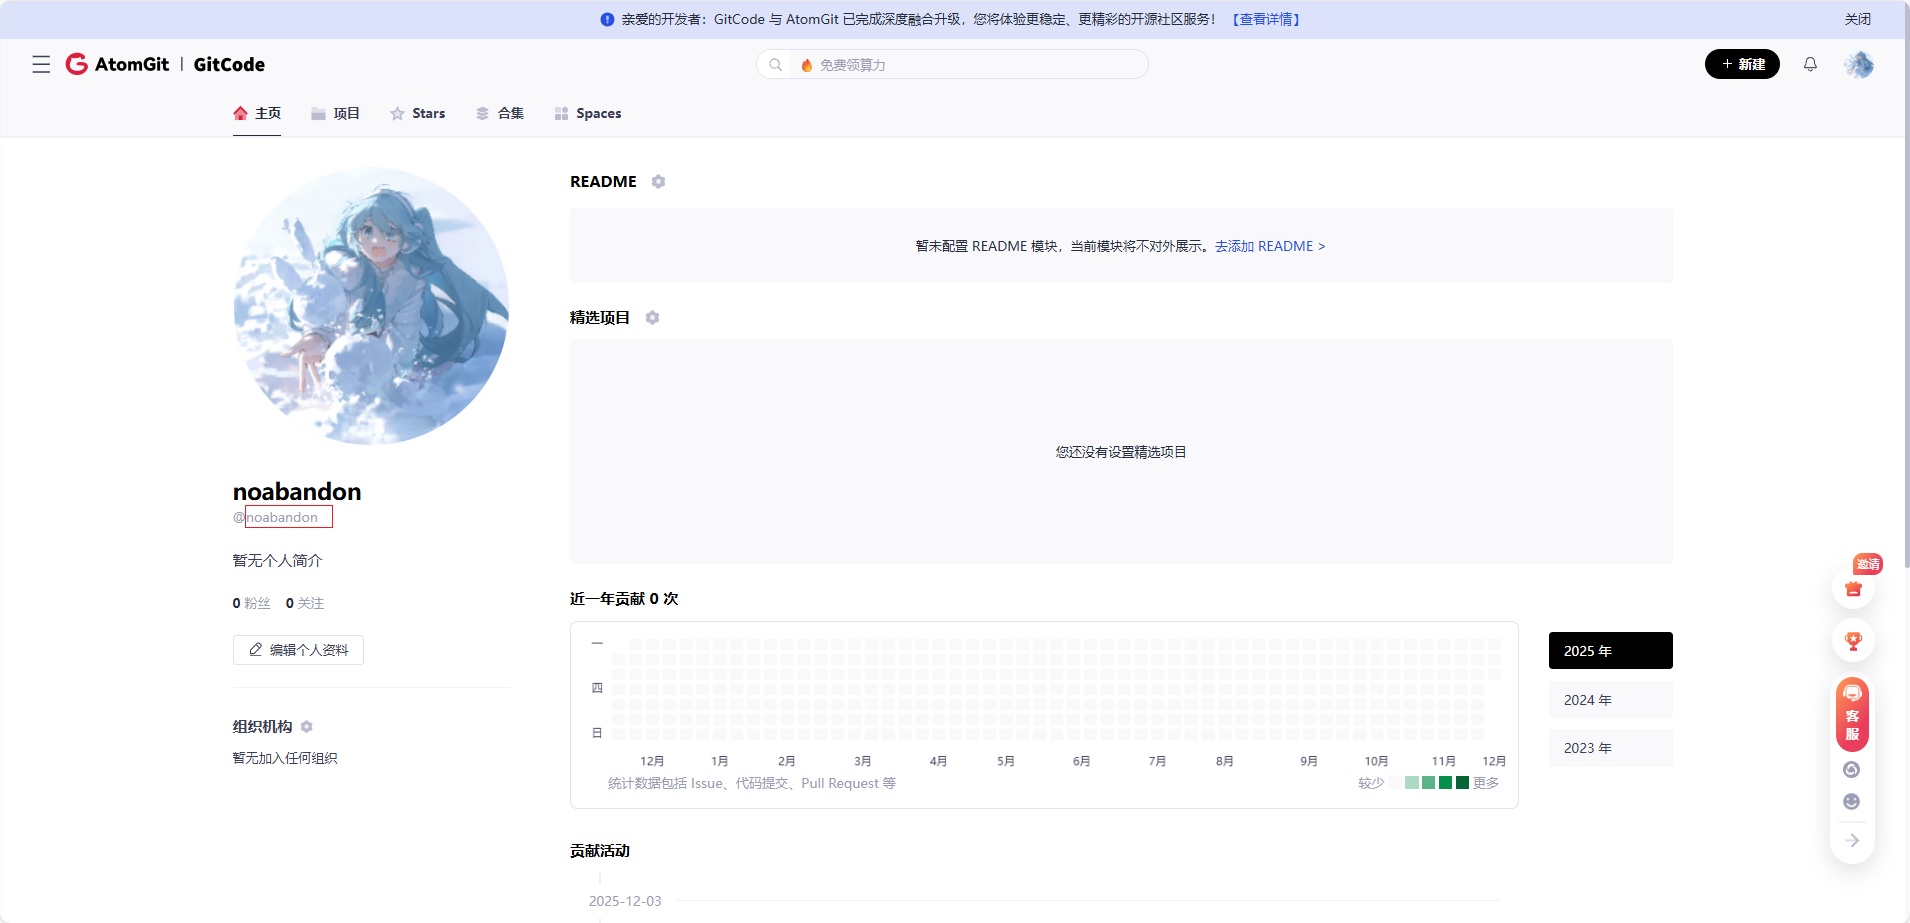1910x923 pixels.
Task: Click 去添加 README link
Action: [1271, 245]
